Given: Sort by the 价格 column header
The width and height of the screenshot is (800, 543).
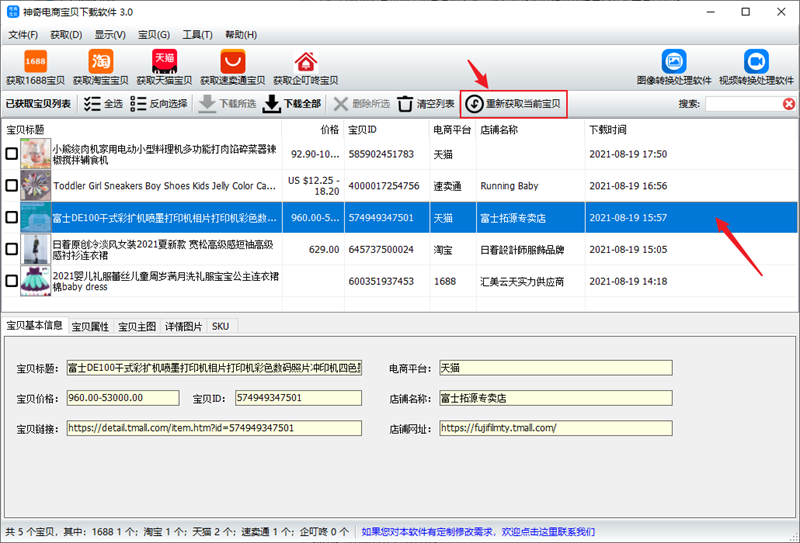Looking at the screenshot, I should [x=313, y=130].
